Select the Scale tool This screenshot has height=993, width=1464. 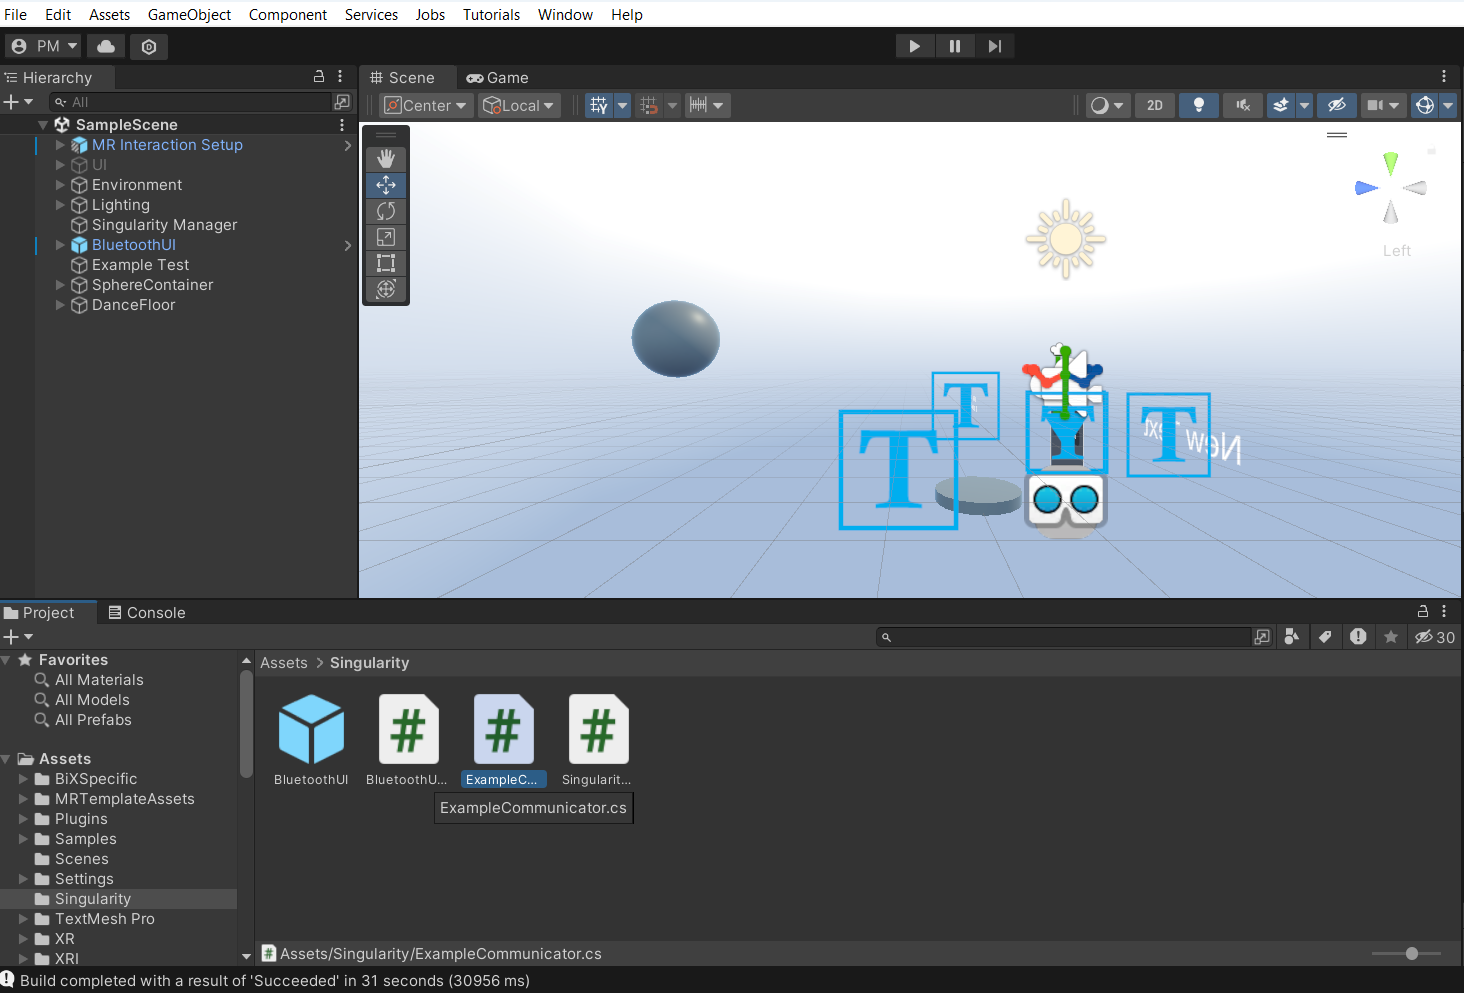[x=386, y=237]
